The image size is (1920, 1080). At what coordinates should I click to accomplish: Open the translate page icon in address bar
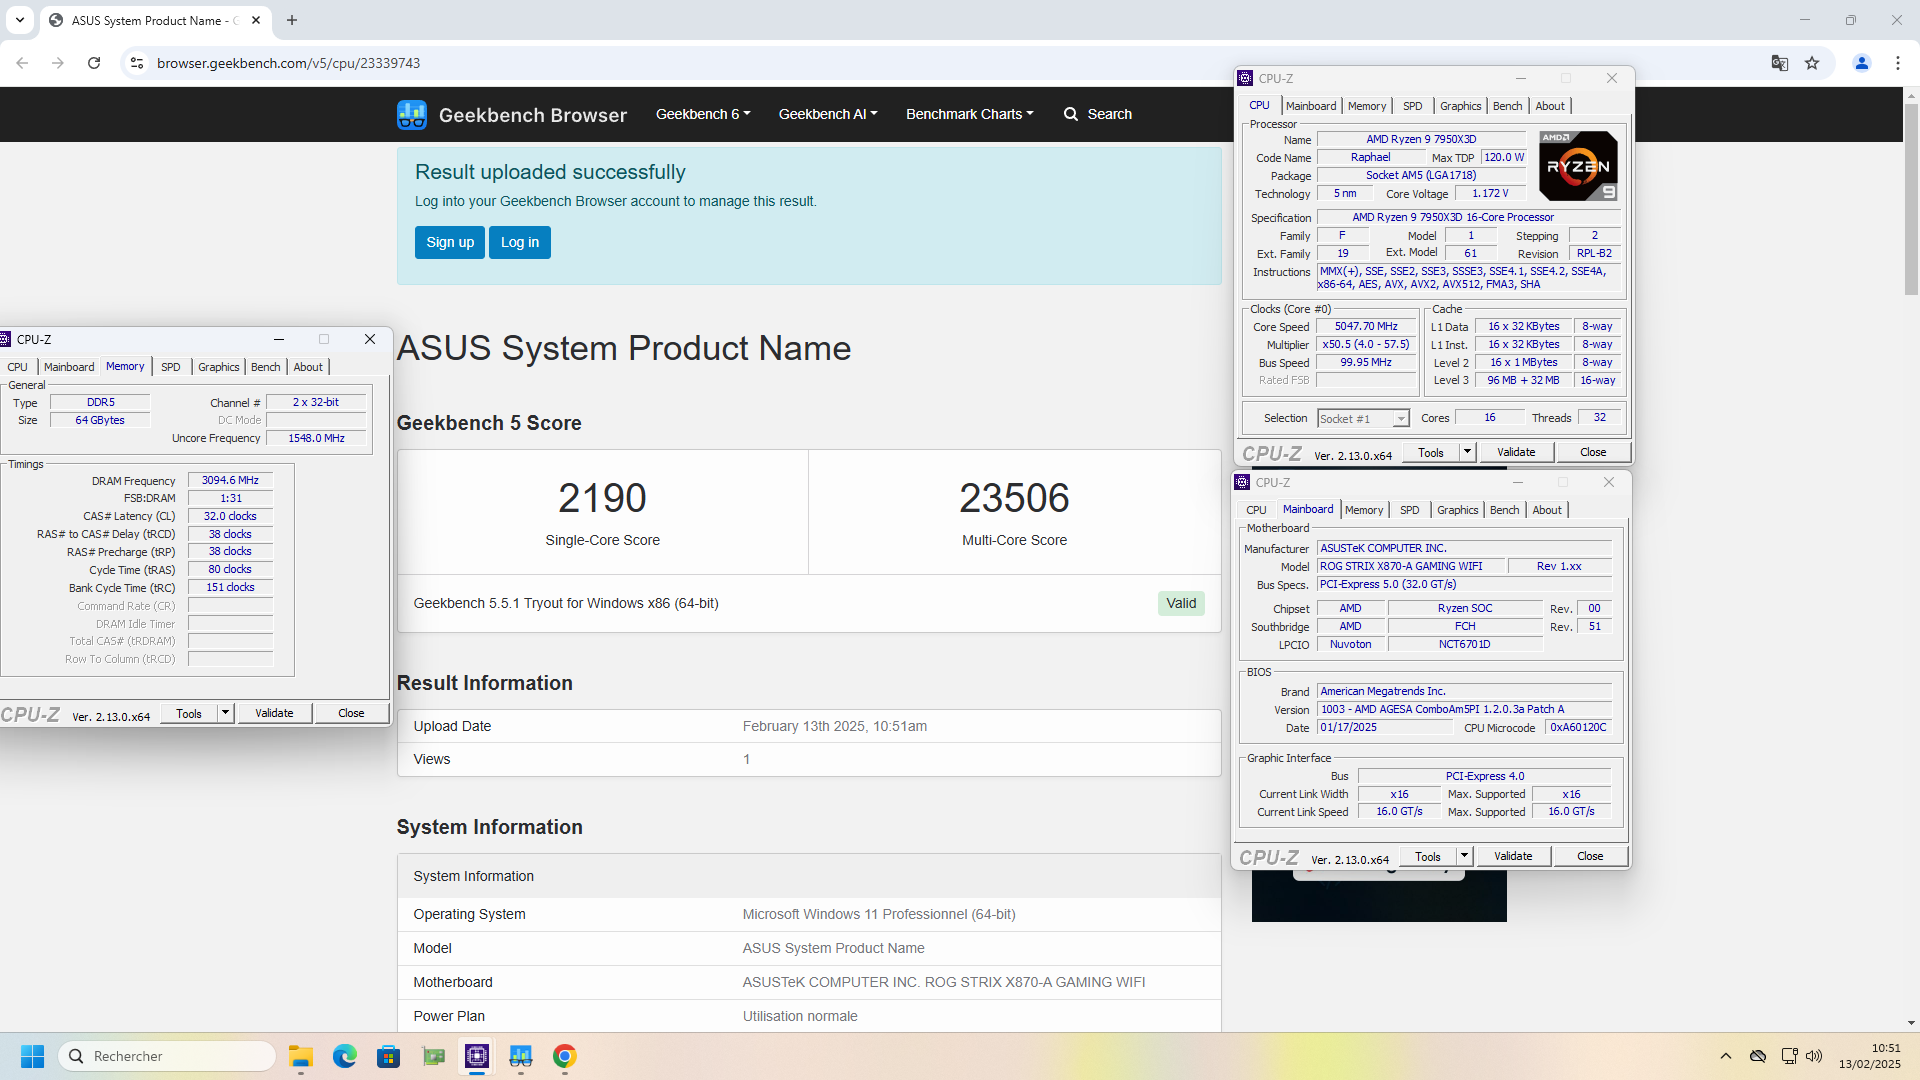[x=1779, y=63]
